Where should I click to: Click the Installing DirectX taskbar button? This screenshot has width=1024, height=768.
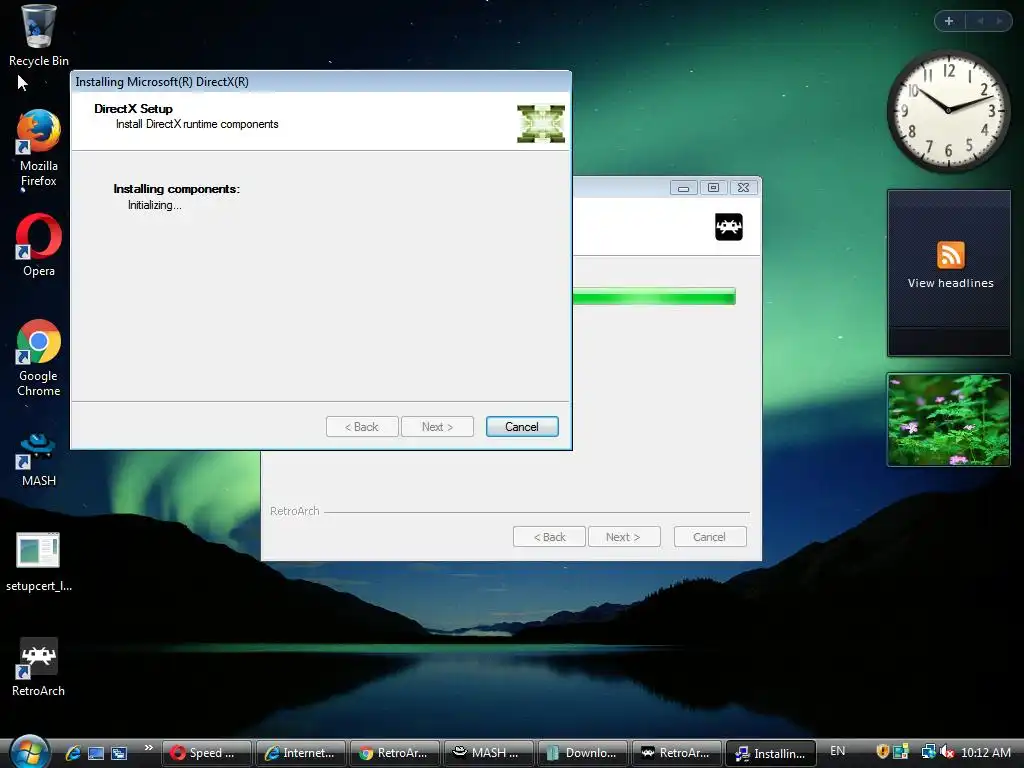pos(771,753)
